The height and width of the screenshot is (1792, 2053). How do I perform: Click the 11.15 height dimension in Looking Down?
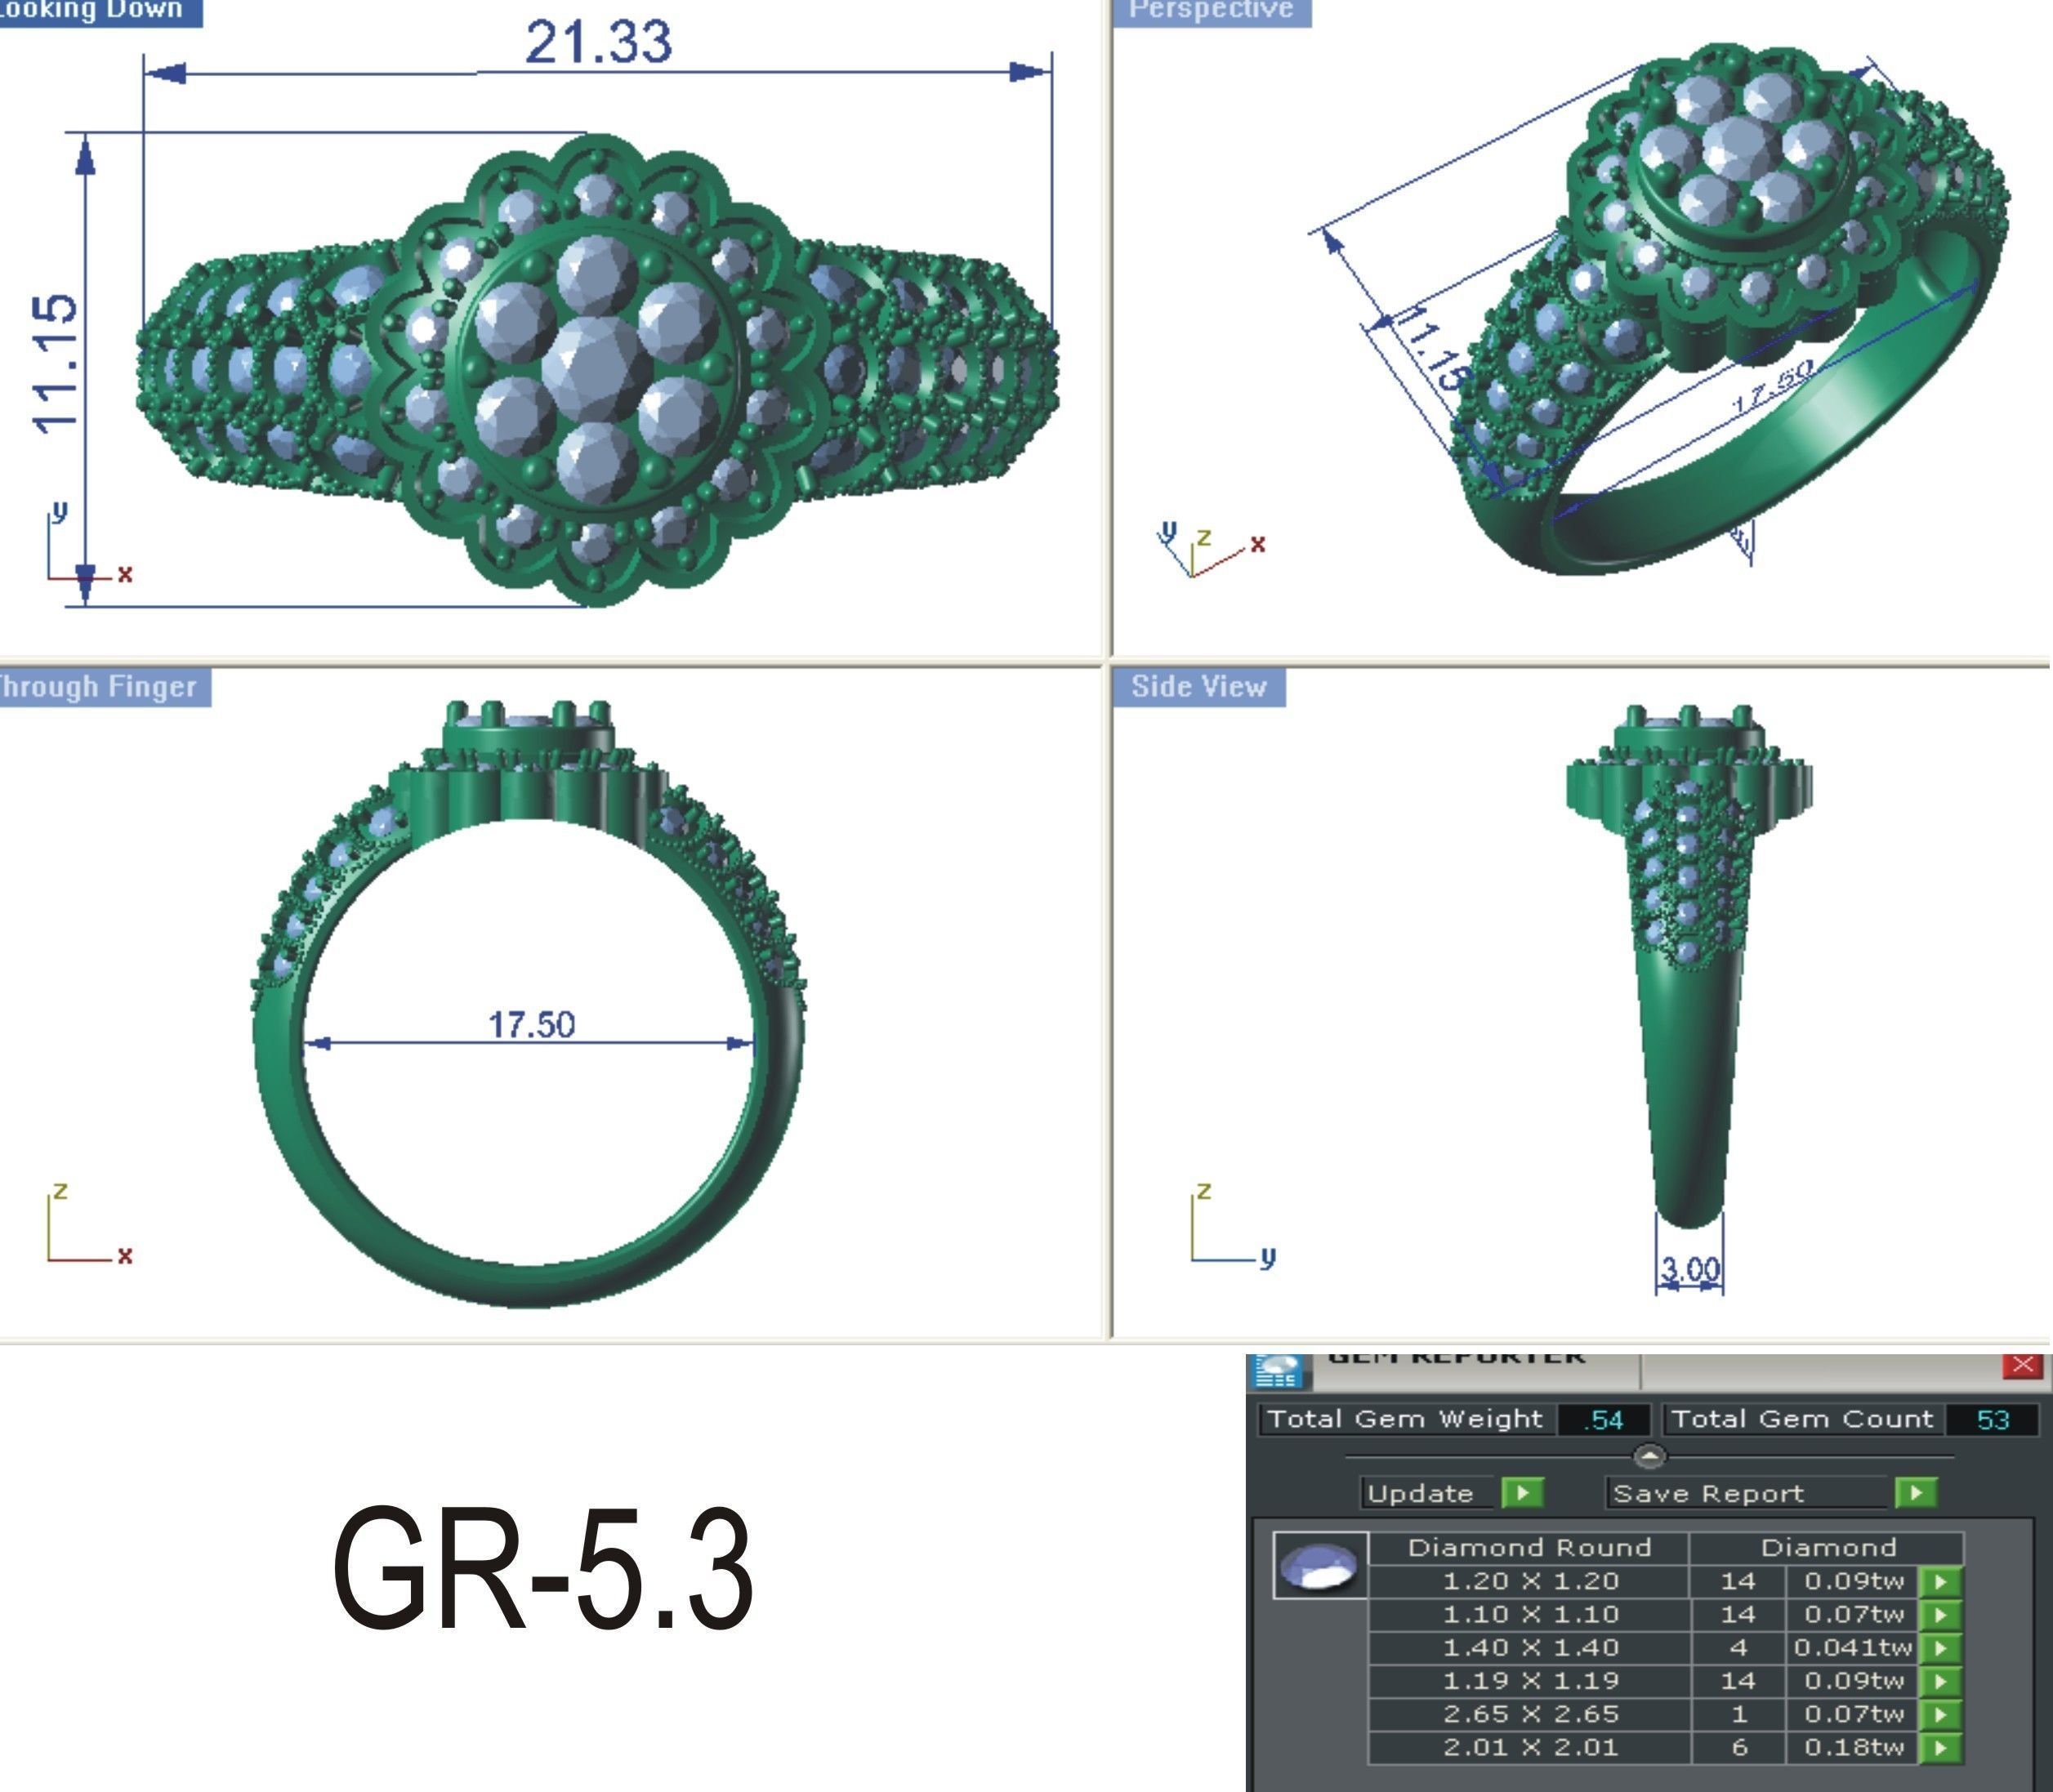coord(55,364)
